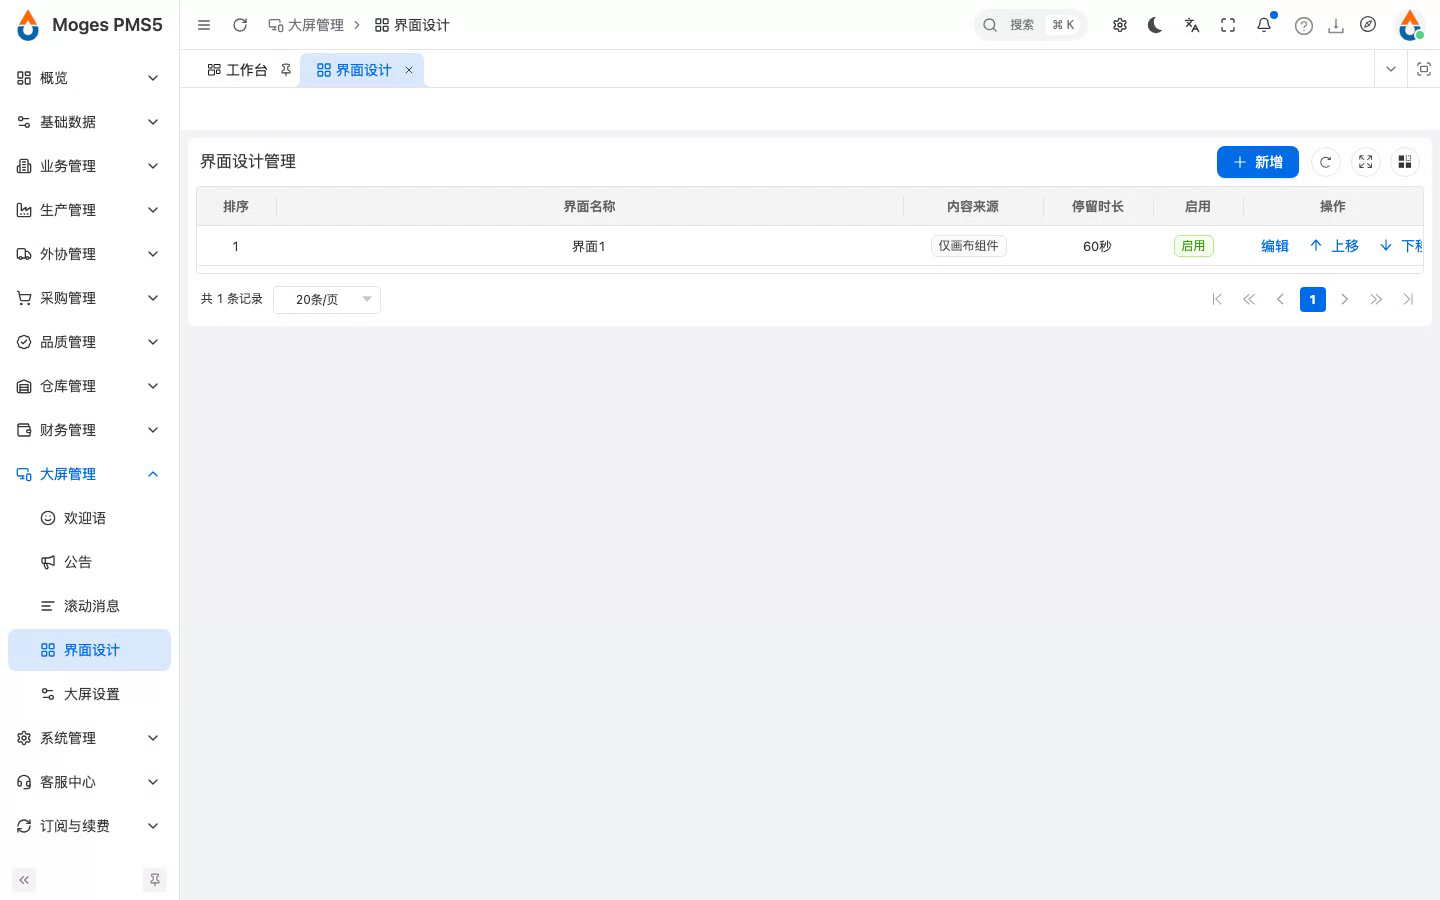1440x900 pixels.
Task: Pin the 工作台 tab
Action: [x=286, y=70]
